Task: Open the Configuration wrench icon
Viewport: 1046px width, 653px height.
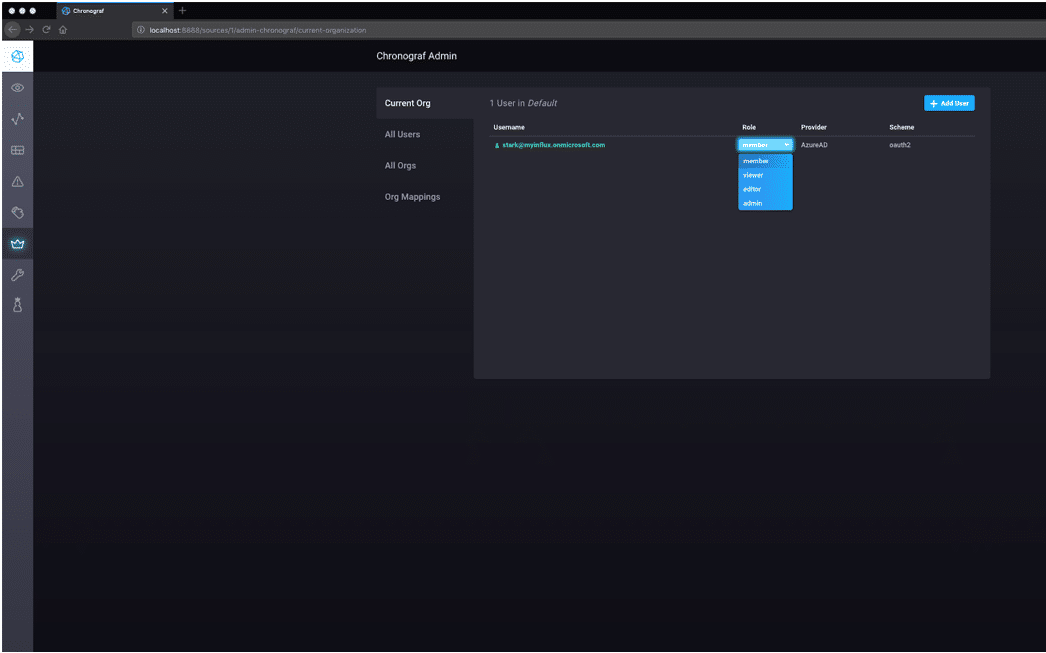Action: pyautogui.click(x=17, y=275)
